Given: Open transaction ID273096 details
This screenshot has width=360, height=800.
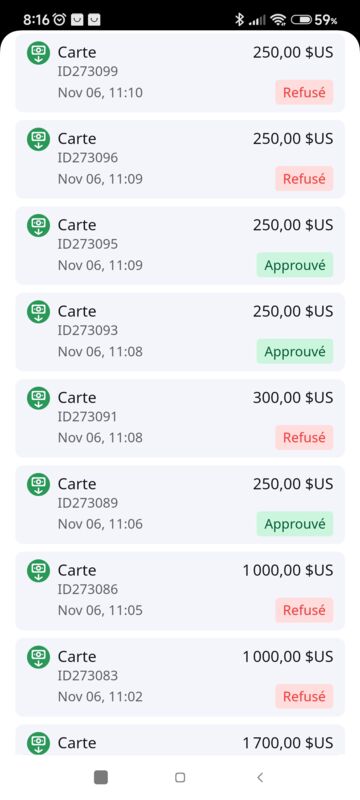Looking at the screenshot, I should coord(180,159).
